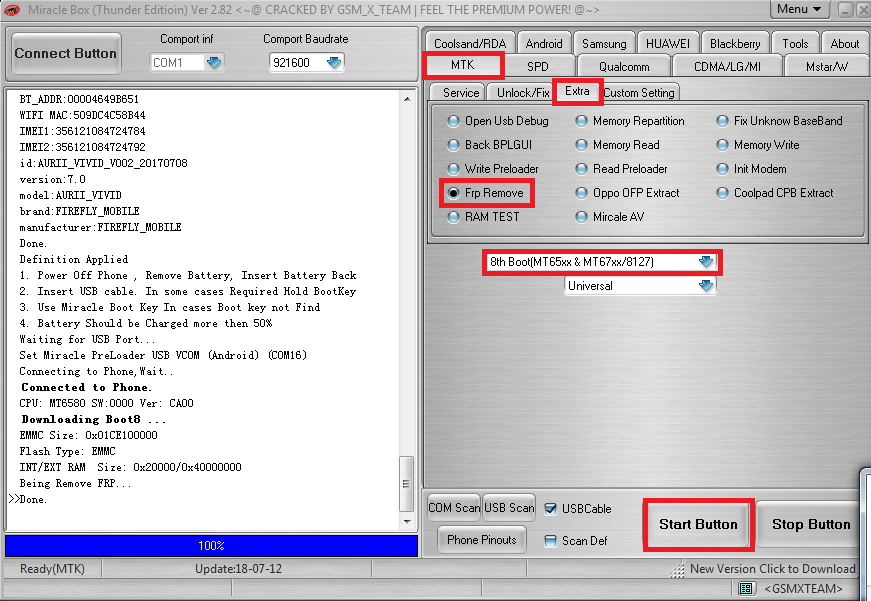Open the Custom Setting sub-tab

639,93
